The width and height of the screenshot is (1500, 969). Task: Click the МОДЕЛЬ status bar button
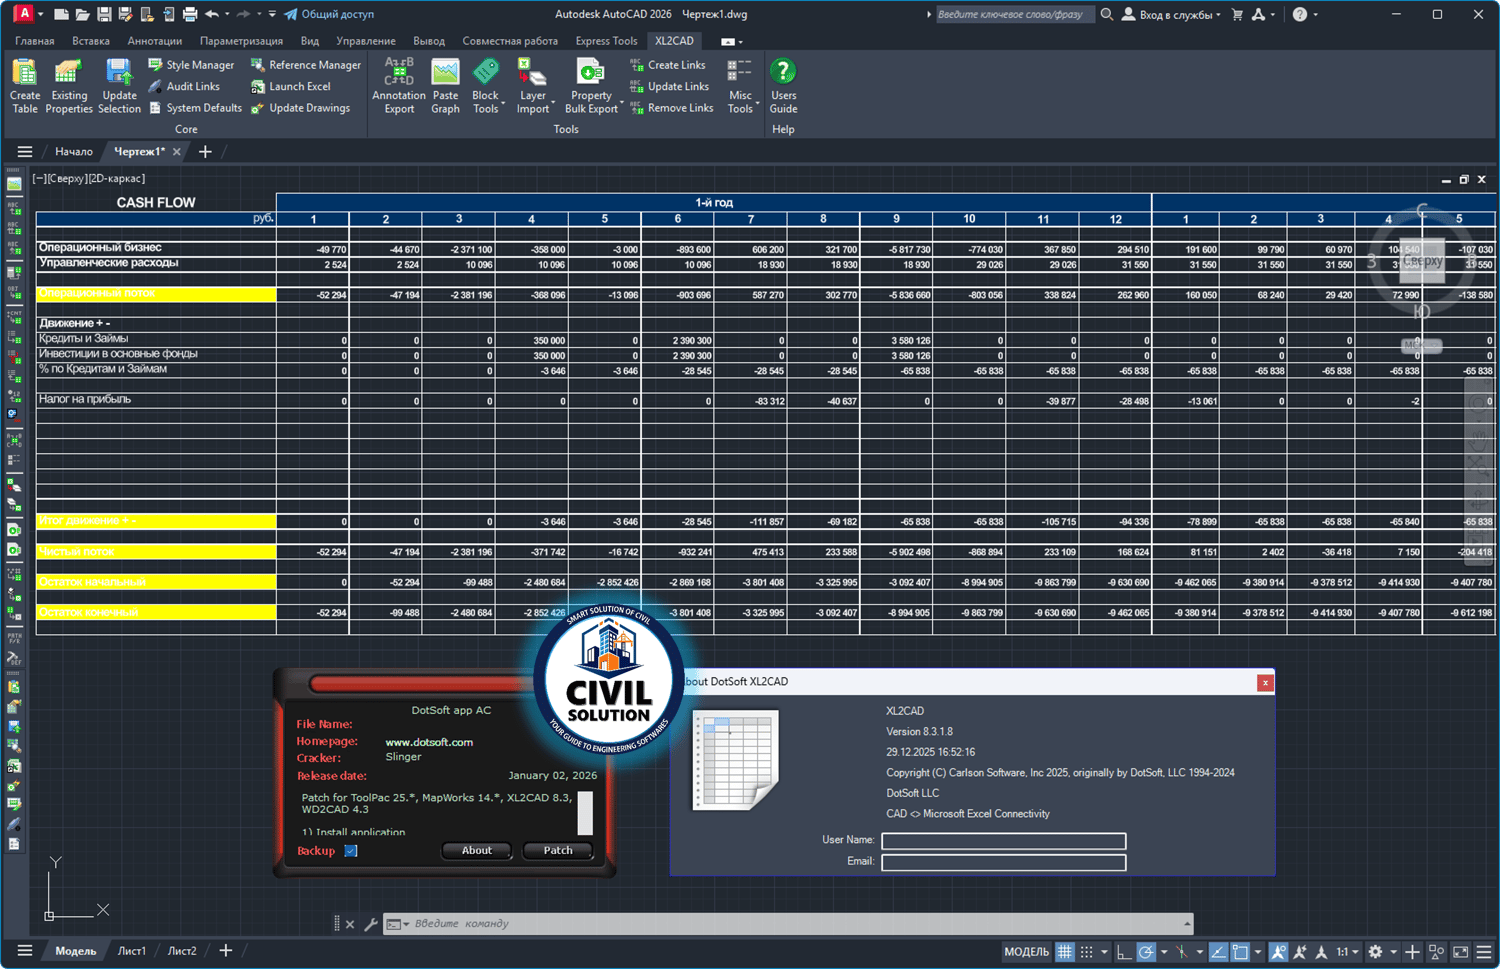click(1026, 952)
